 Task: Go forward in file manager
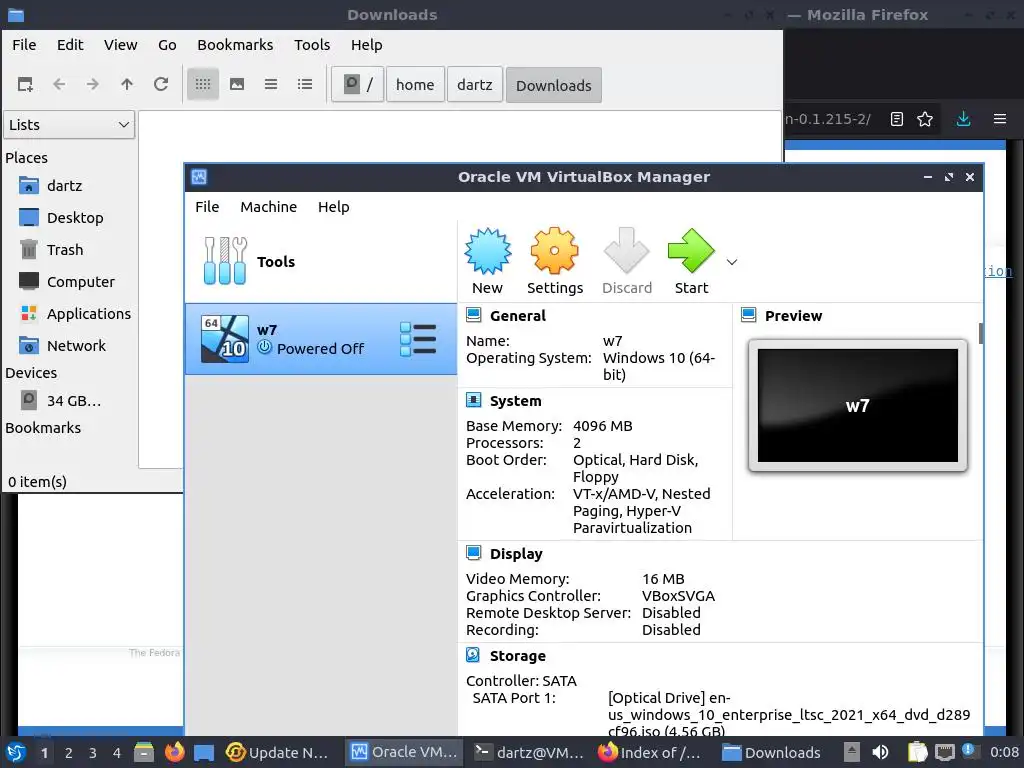(x=93, y=84)
